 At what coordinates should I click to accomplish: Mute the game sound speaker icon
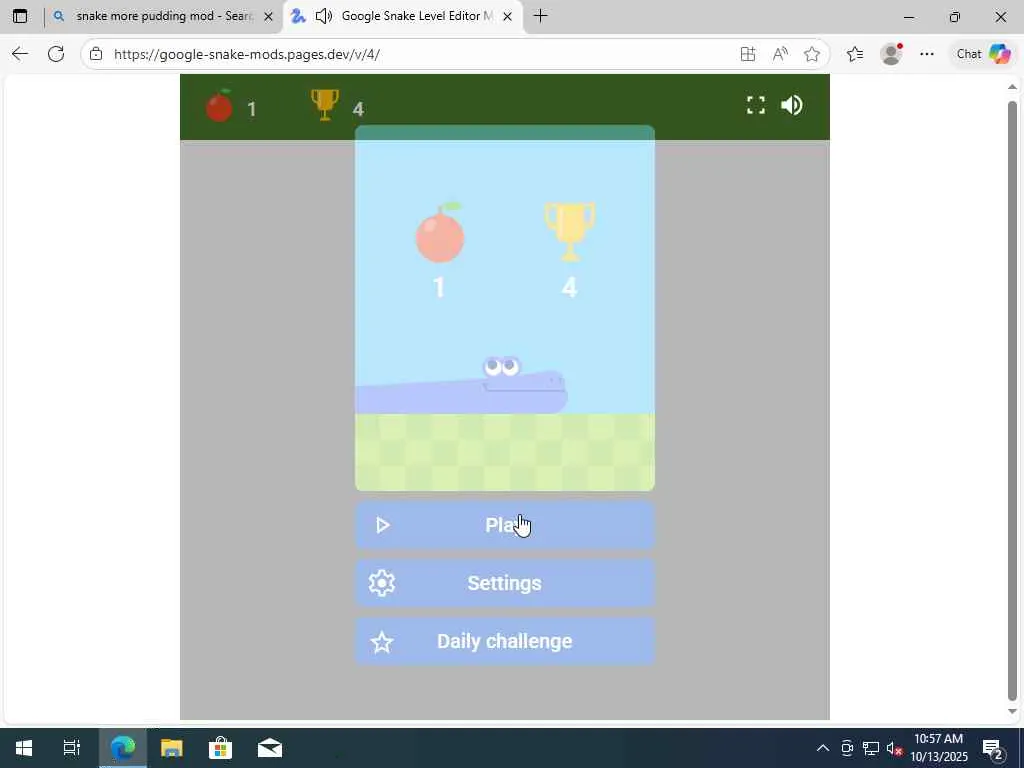792,105
